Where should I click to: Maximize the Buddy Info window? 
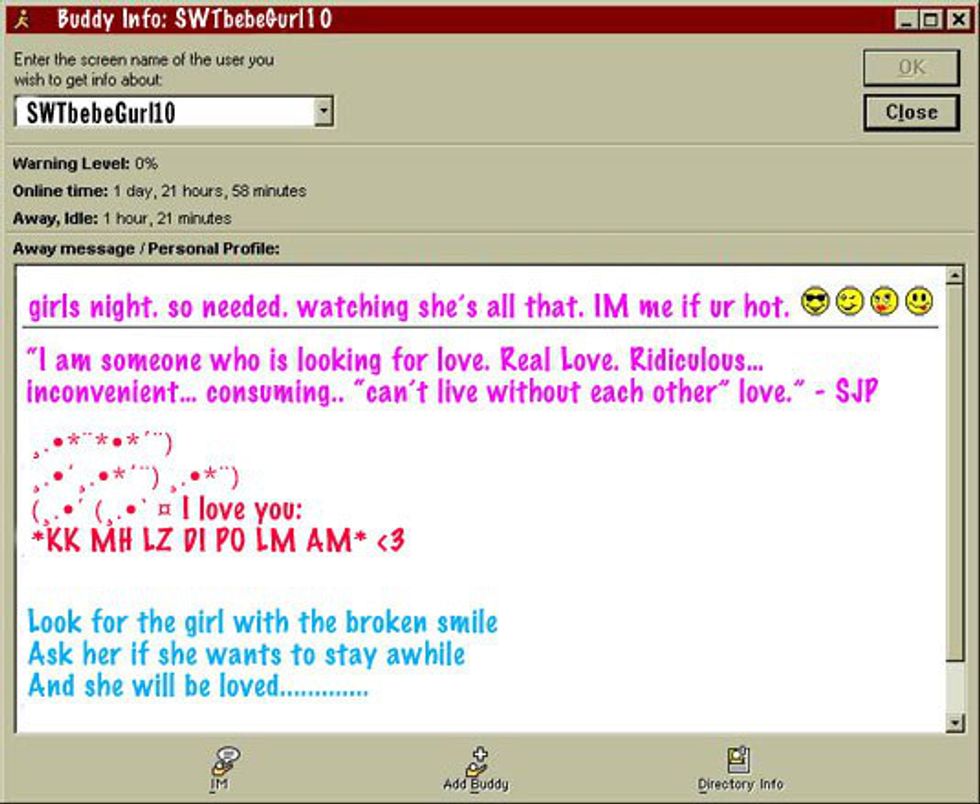(930, 19)
